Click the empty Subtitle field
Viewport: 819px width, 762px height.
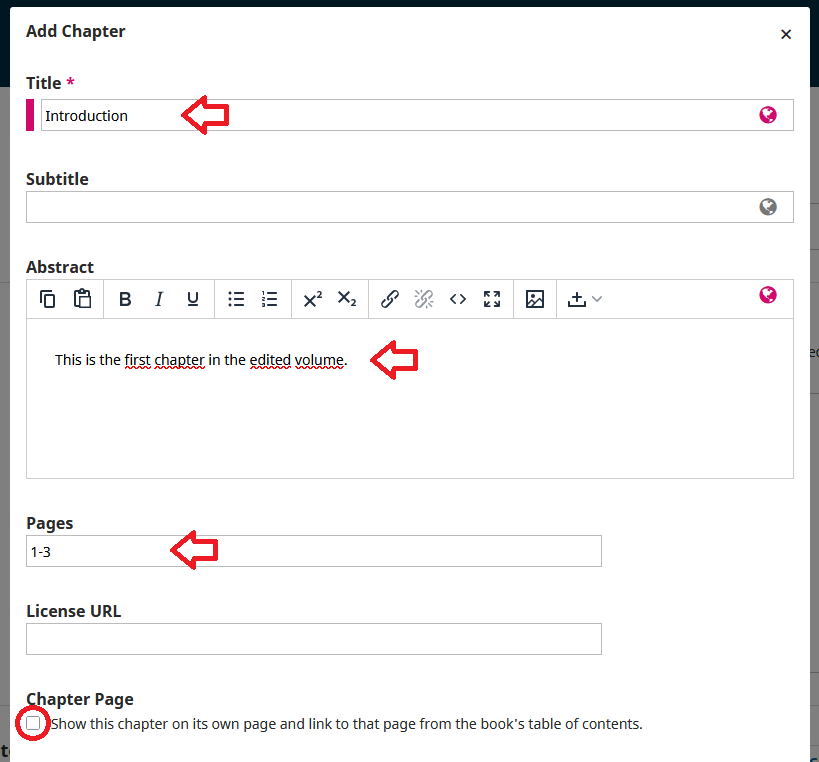click(400, 206)
